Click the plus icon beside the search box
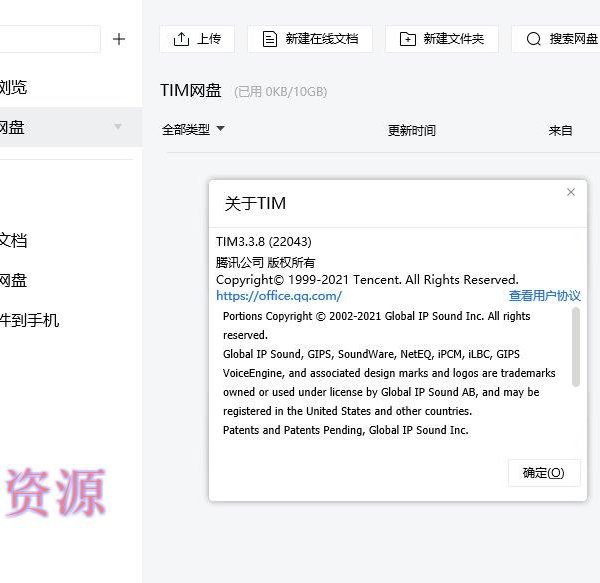This screenshot has height=583, width=600. tap(119, 39)
